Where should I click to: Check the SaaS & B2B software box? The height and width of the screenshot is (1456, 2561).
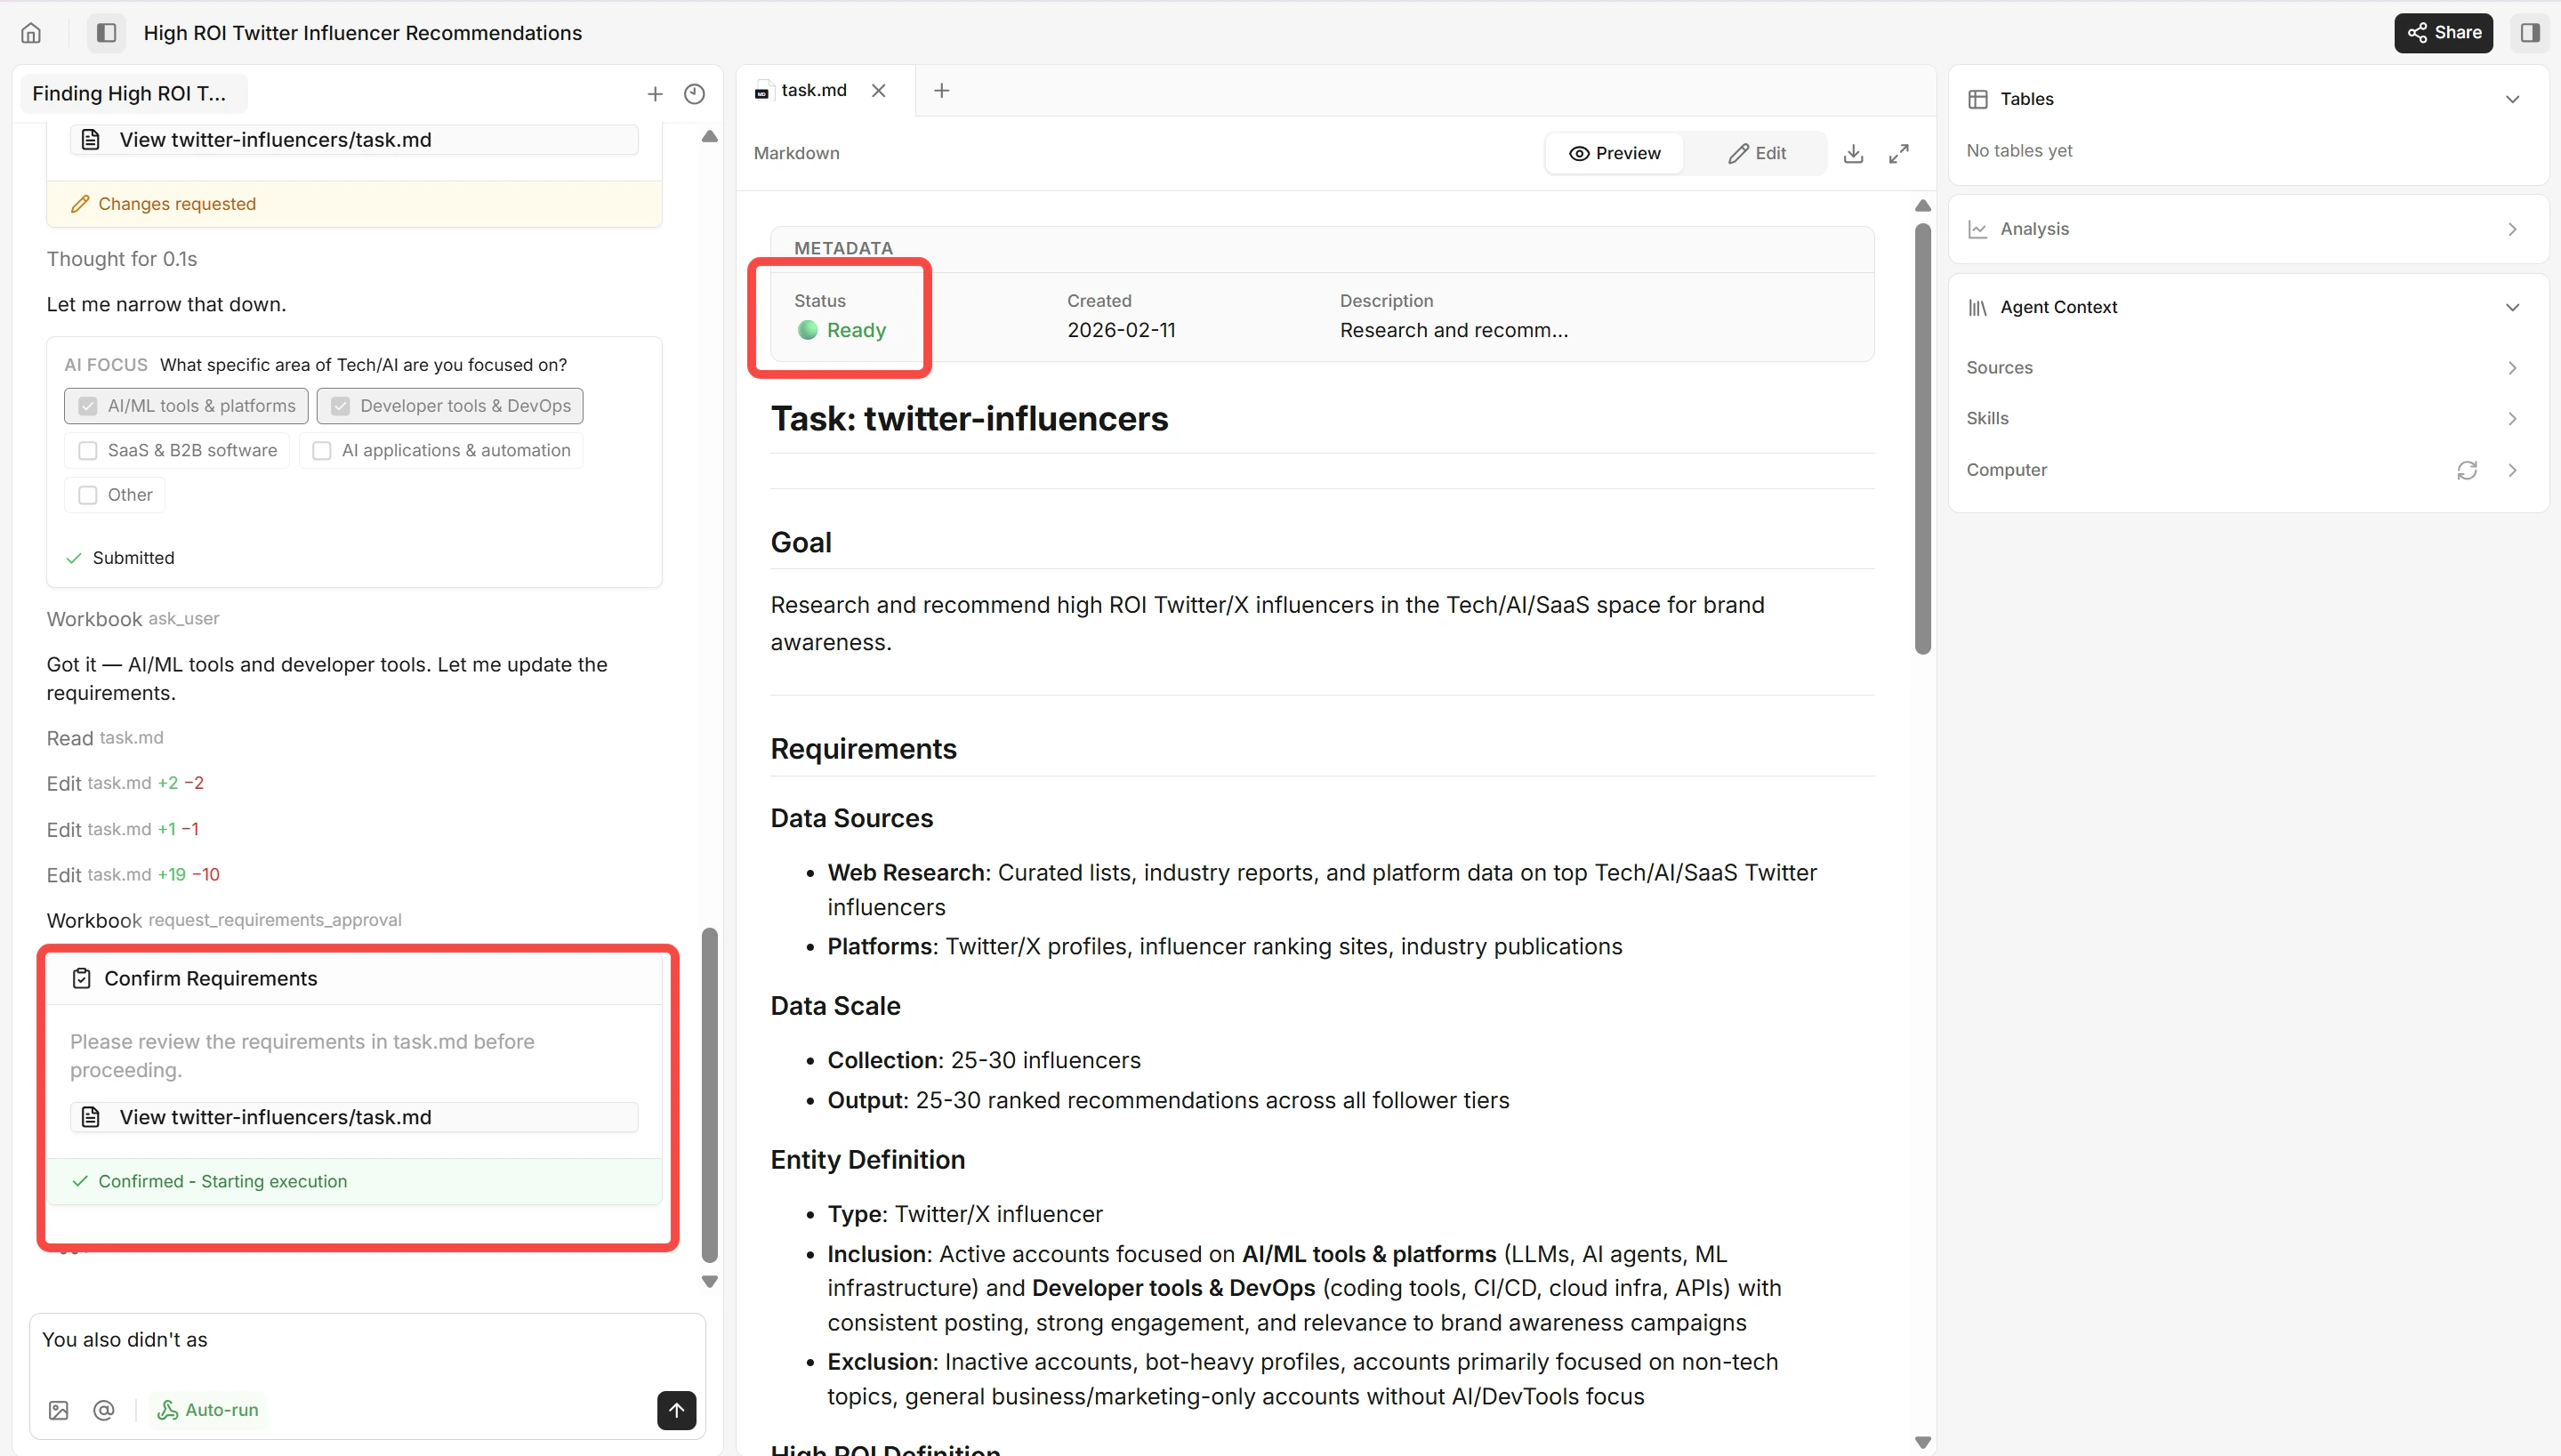[x=88, y=451]
